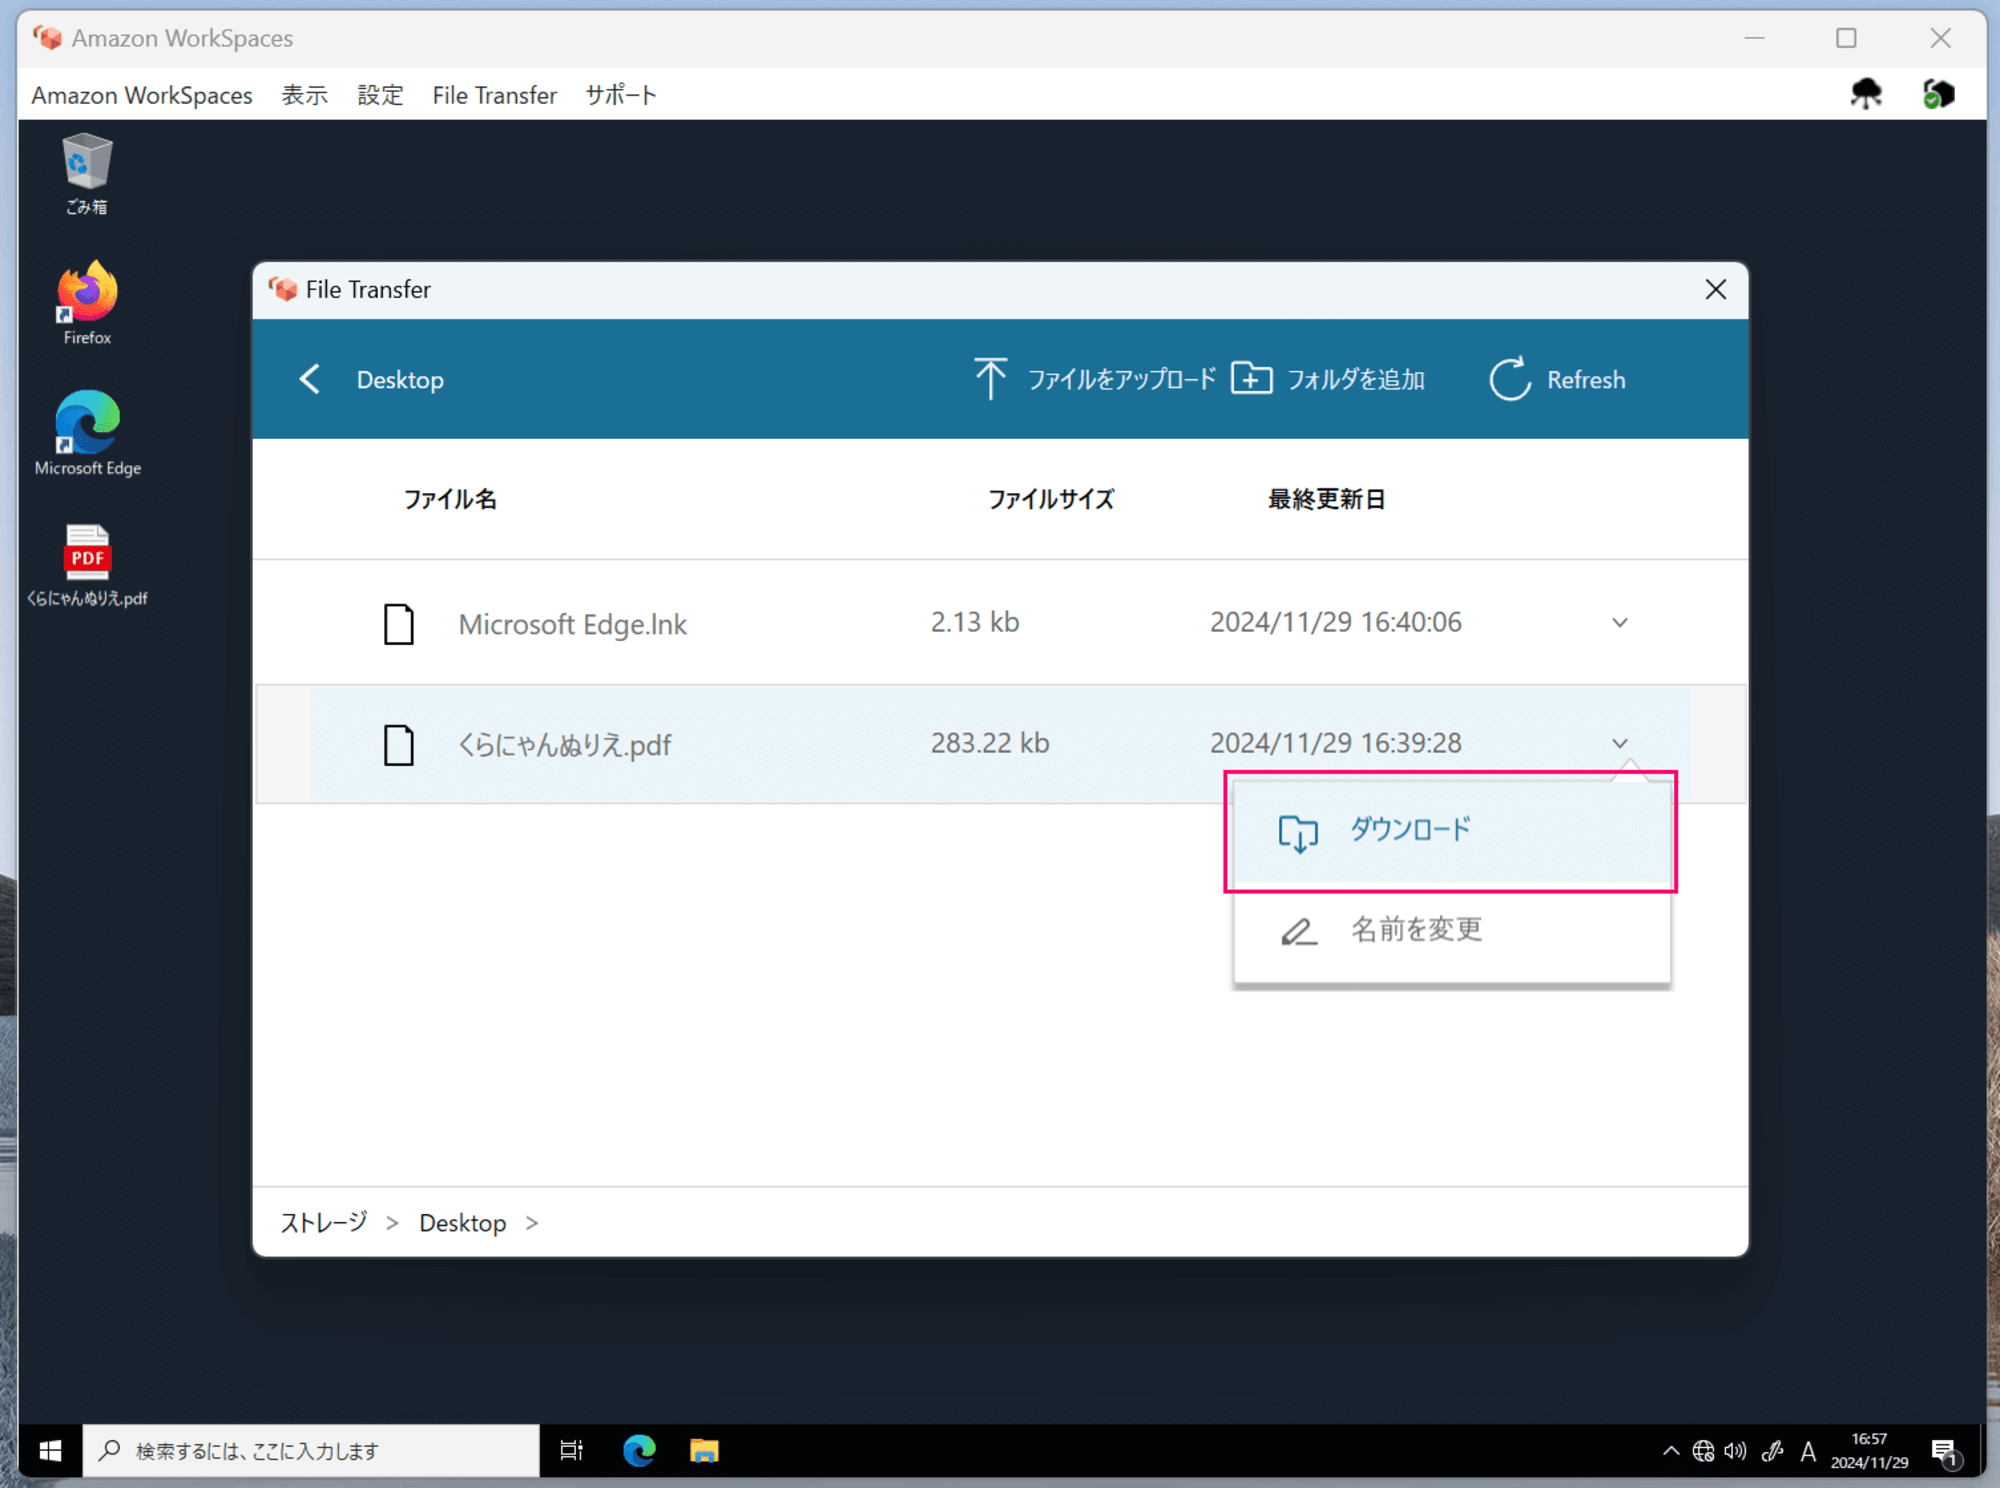This screenshot has height=1488, width=2000.
Task: Open the 設定 menu
Action: click(380, 95)
